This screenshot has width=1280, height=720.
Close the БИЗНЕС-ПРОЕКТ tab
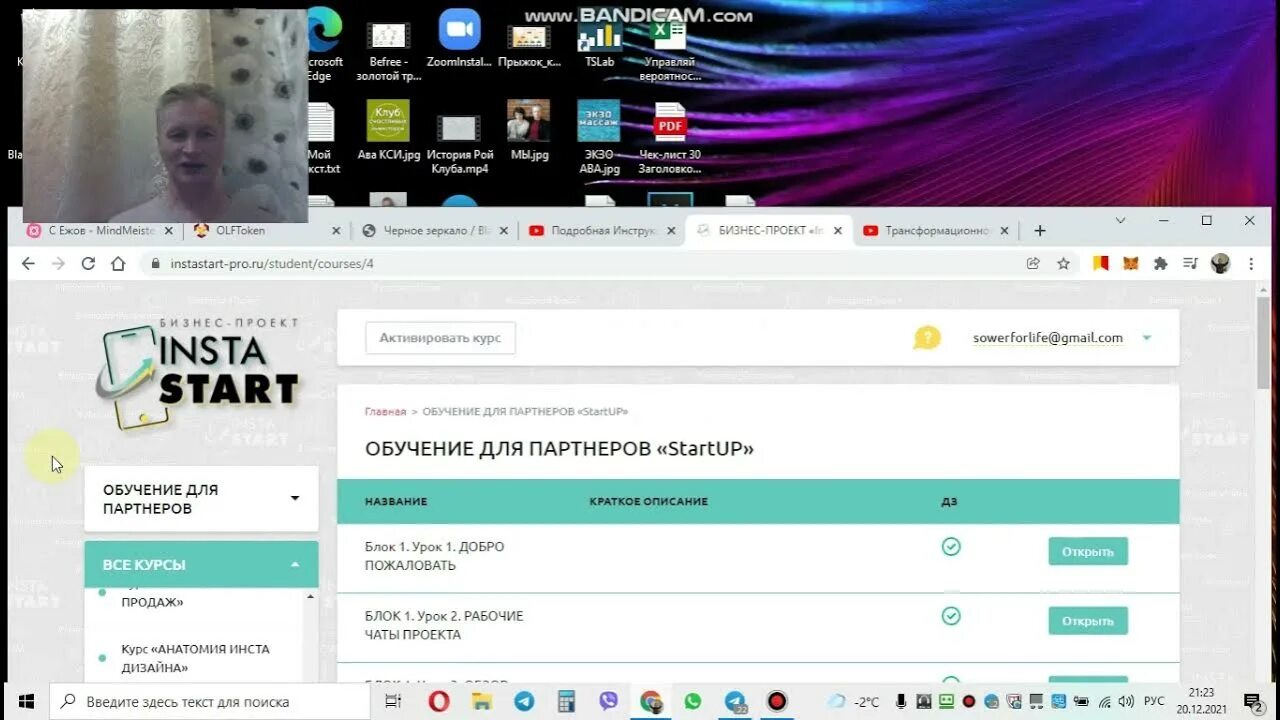[838, 230]
